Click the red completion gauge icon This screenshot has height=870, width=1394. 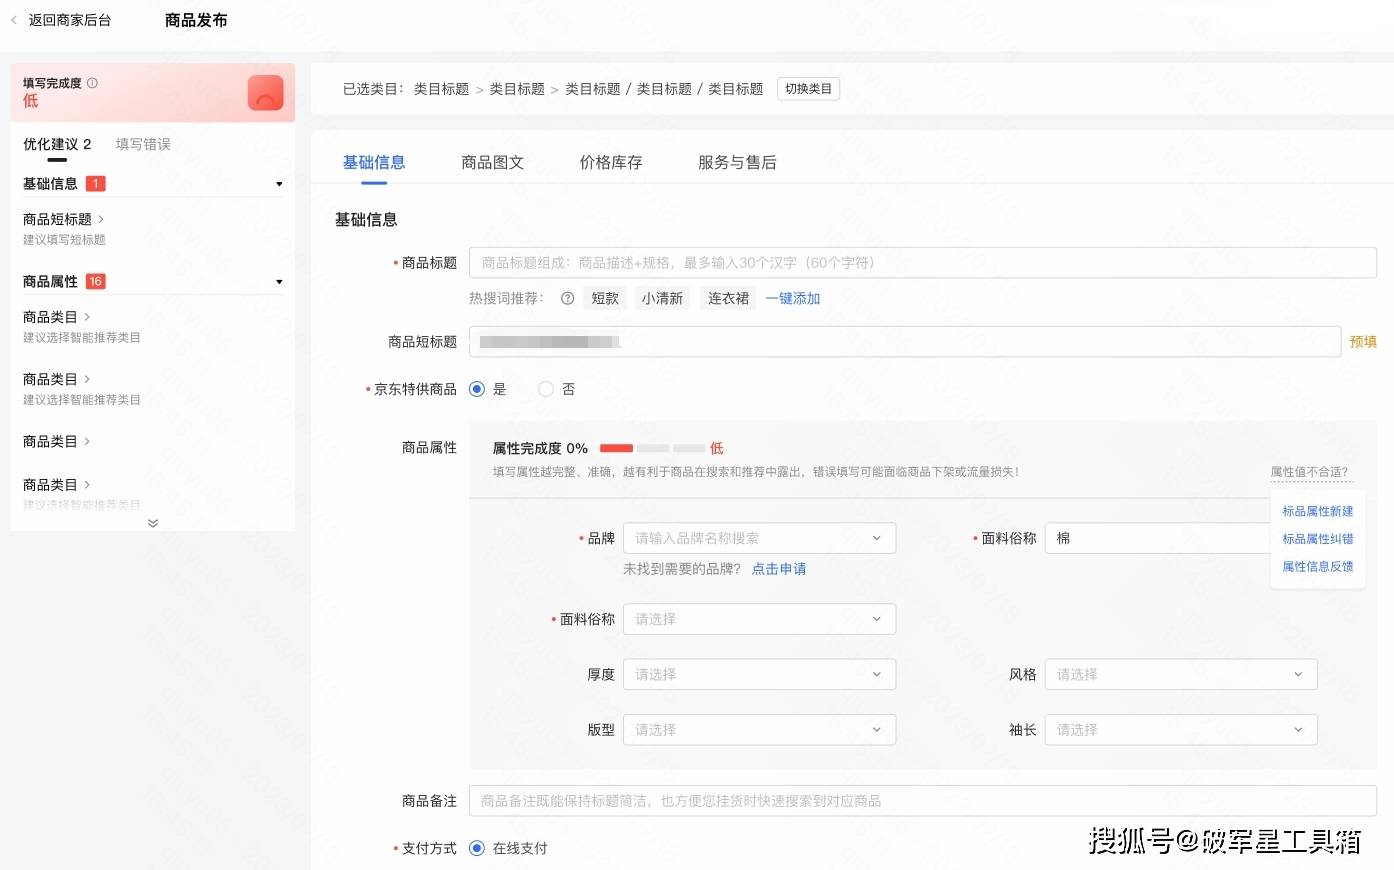point(265,93)
